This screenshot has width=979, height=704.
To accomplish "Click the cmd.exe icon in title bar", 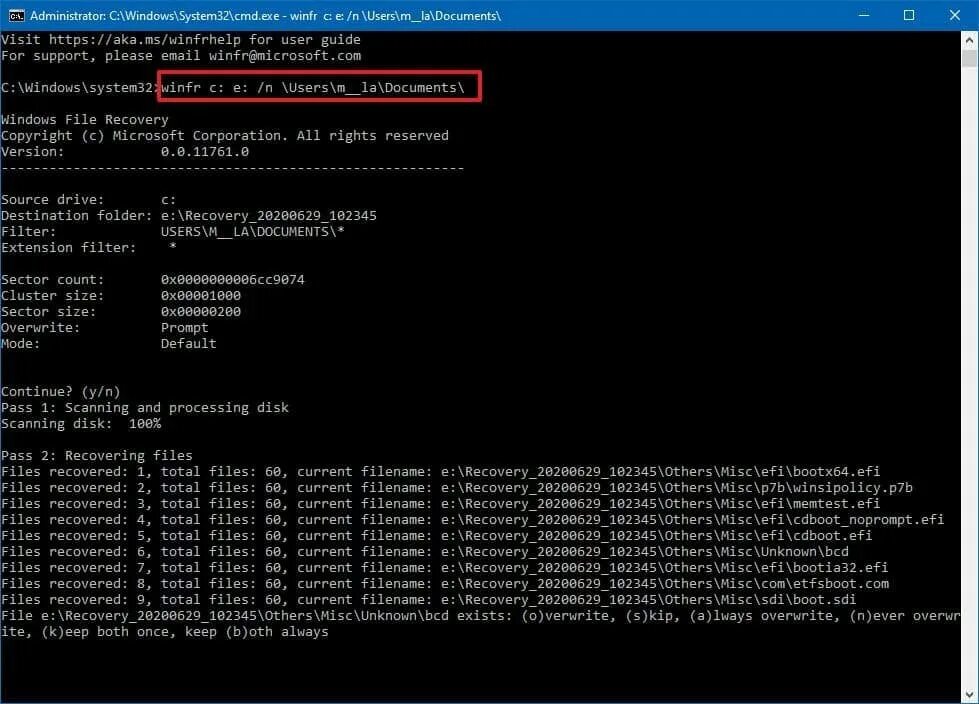I will [16, 16].
